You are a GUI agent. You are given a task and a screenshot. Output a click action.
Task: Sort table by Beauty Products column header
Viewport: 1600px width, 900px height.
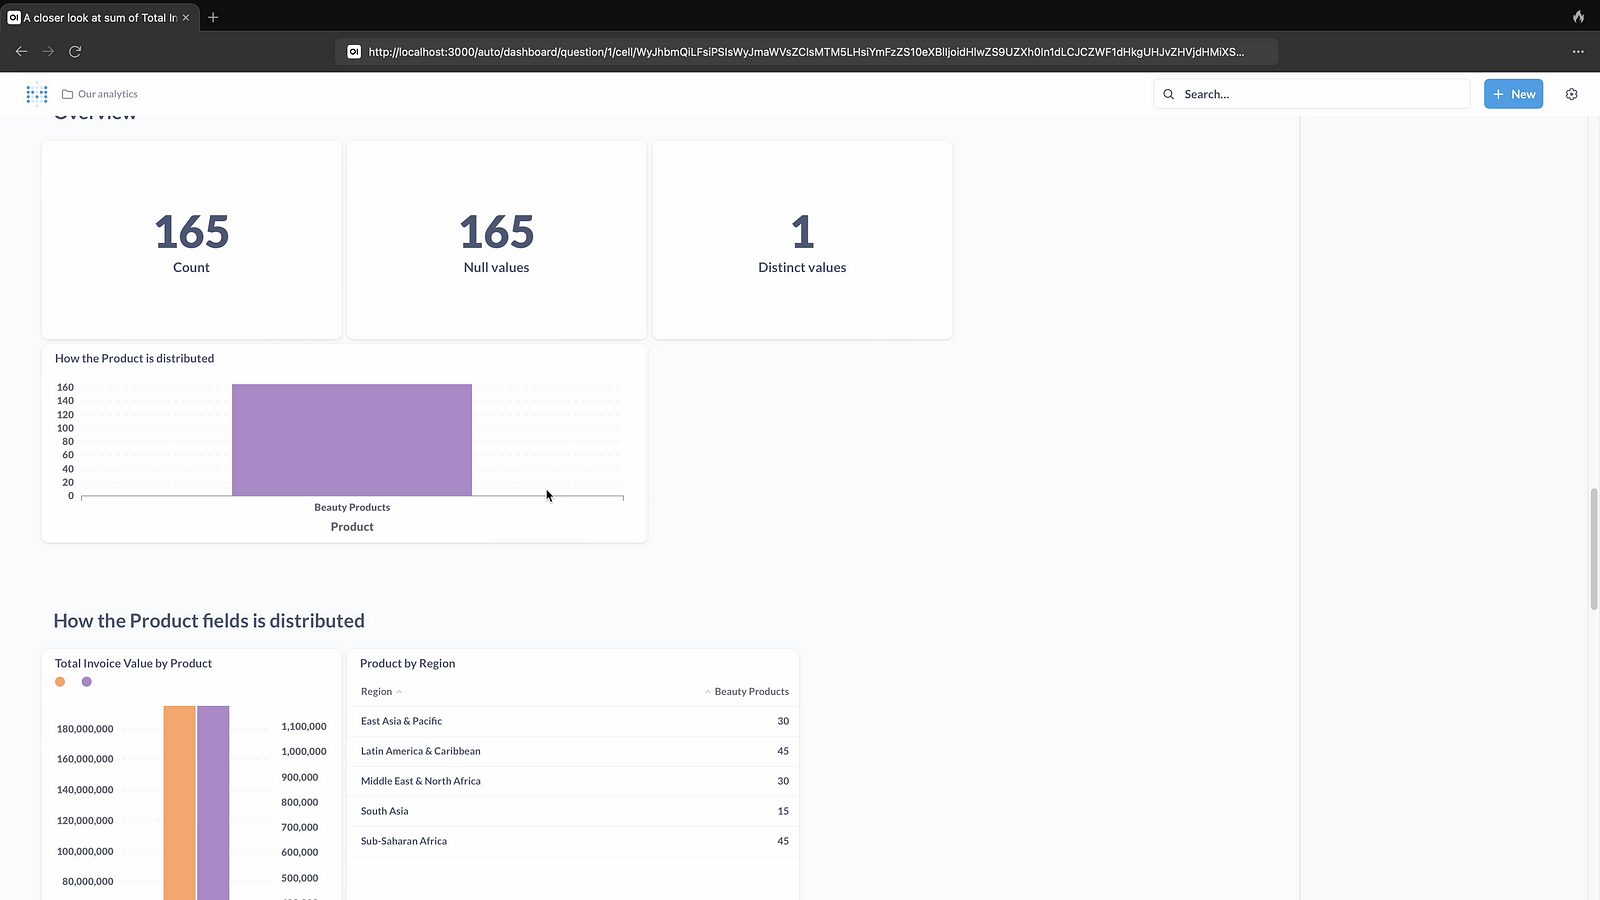(751, 692)
